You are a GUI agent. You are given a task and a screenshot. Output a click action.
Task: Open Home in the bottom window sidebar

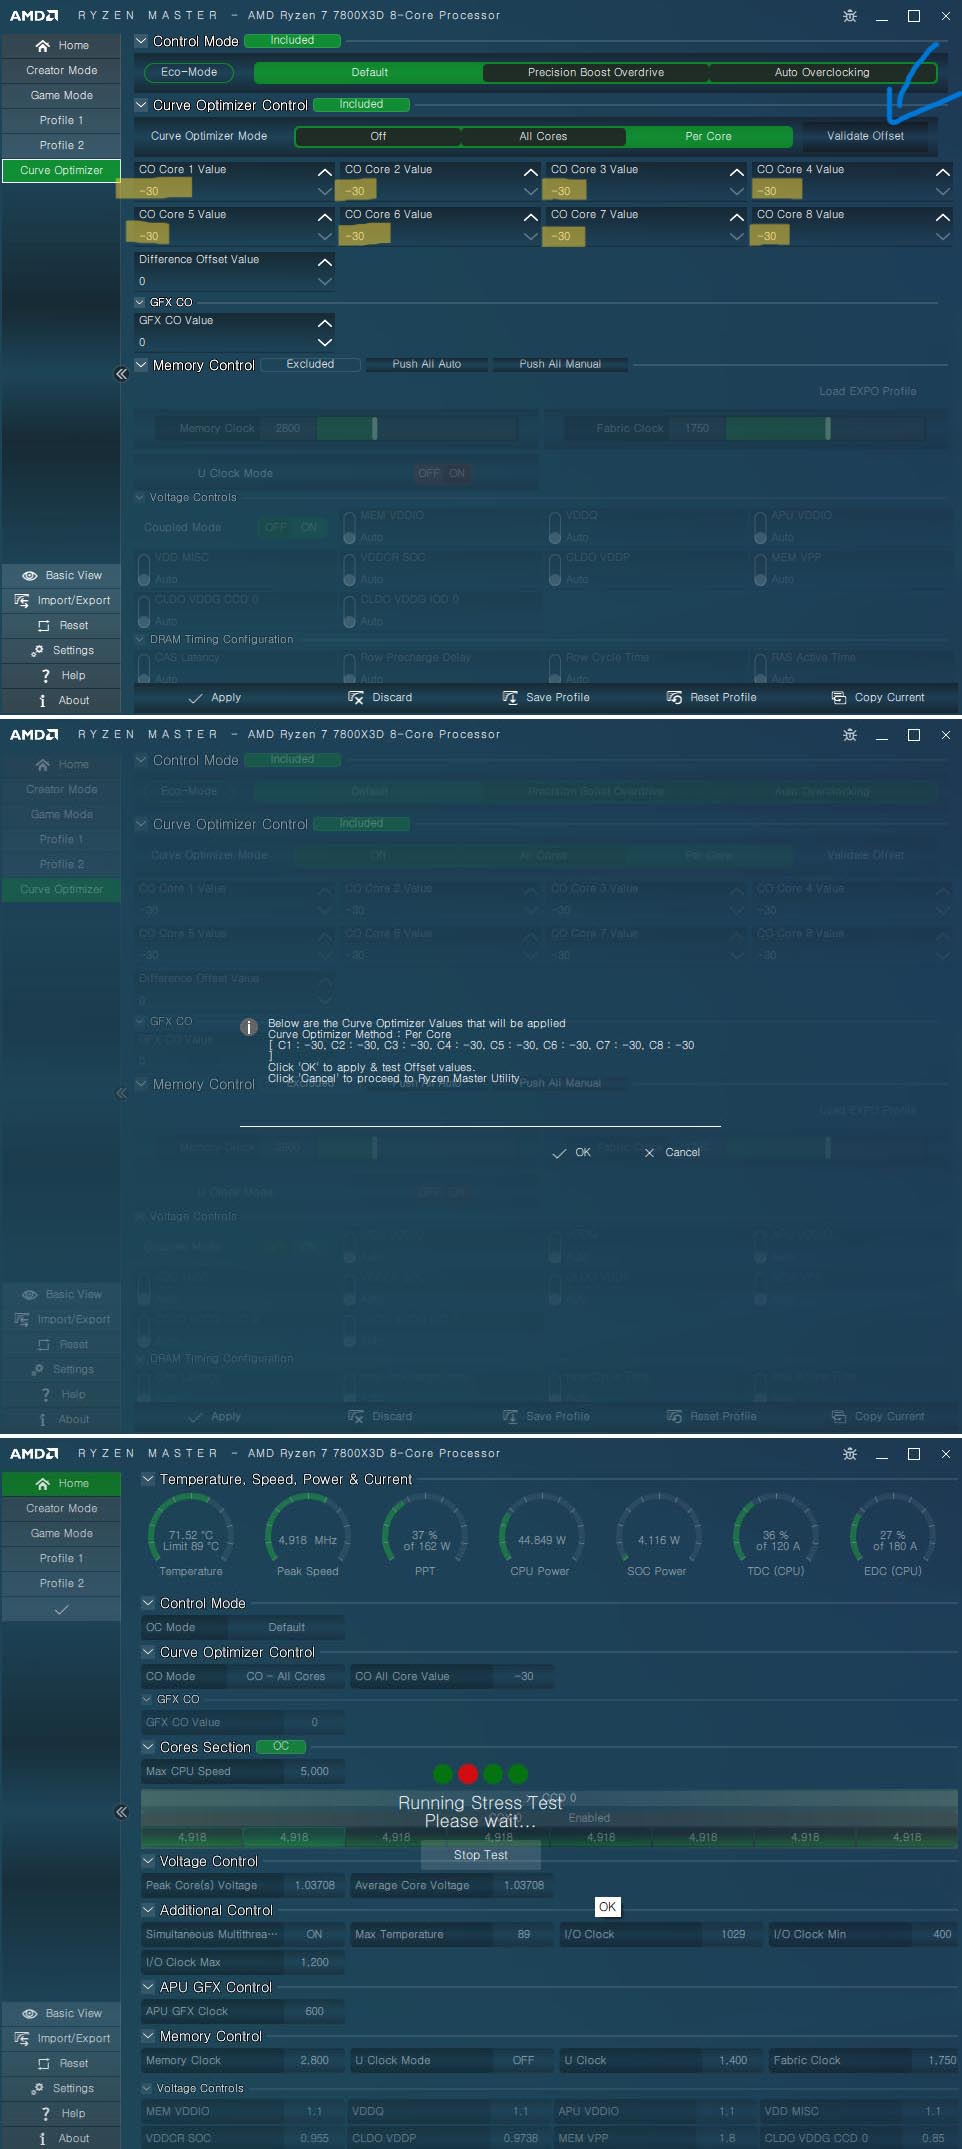coord(61,1483)
